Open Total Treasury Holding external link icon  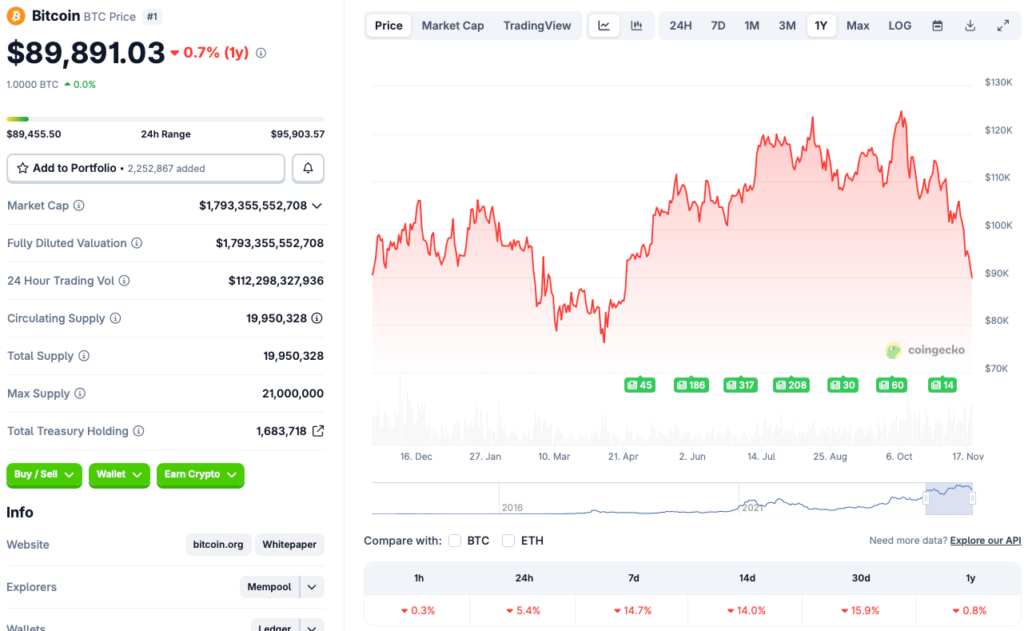click(318, 431)
